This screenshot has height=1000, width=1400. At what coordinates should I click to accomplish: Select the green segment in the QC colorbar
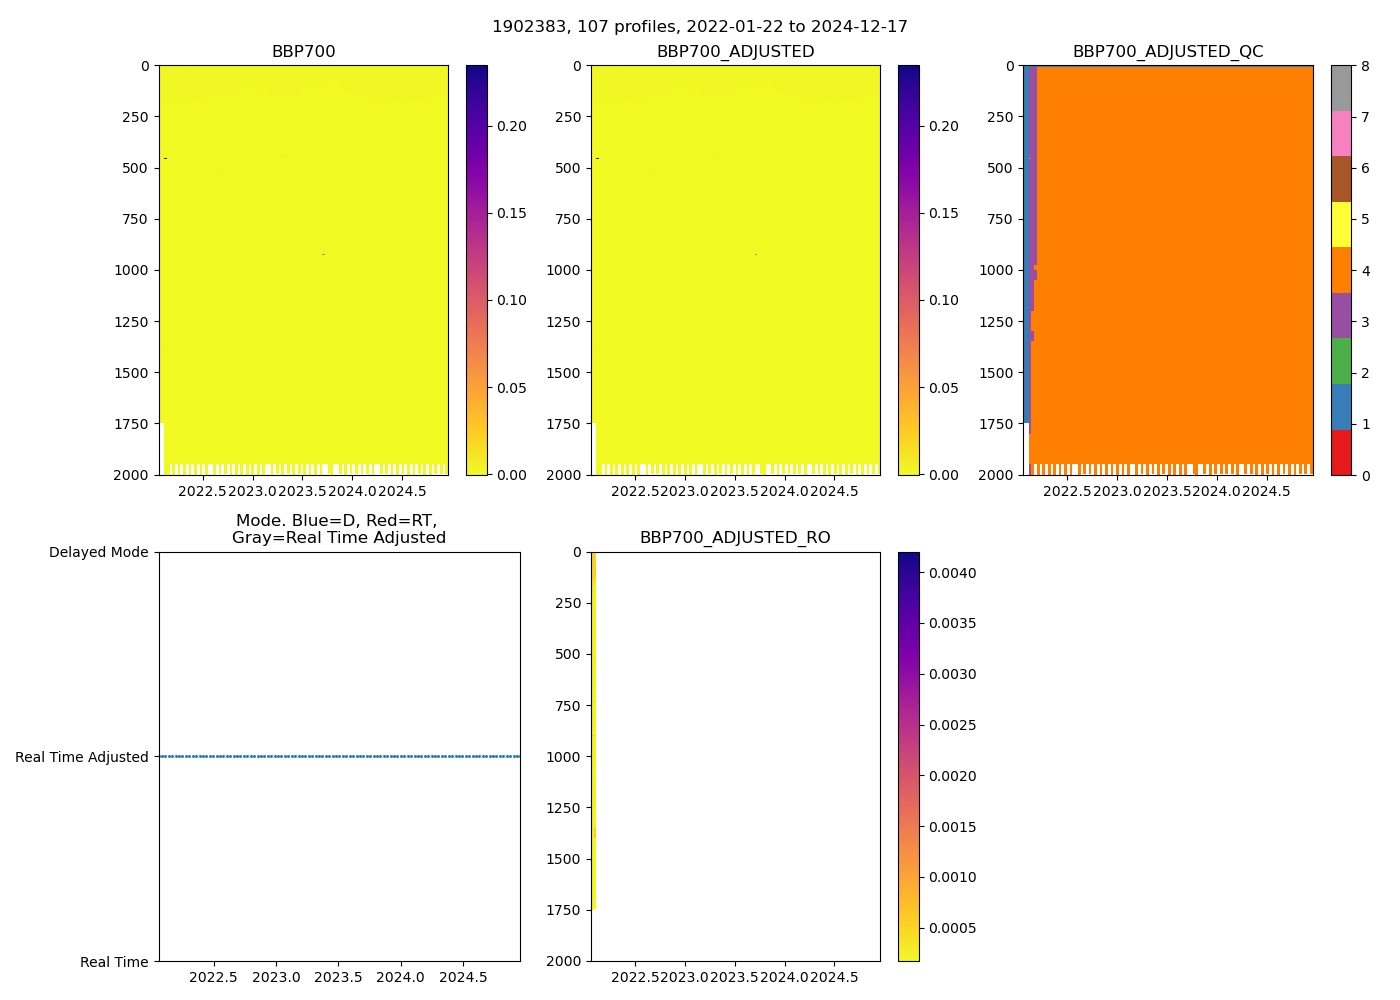tap(1341, 361)
